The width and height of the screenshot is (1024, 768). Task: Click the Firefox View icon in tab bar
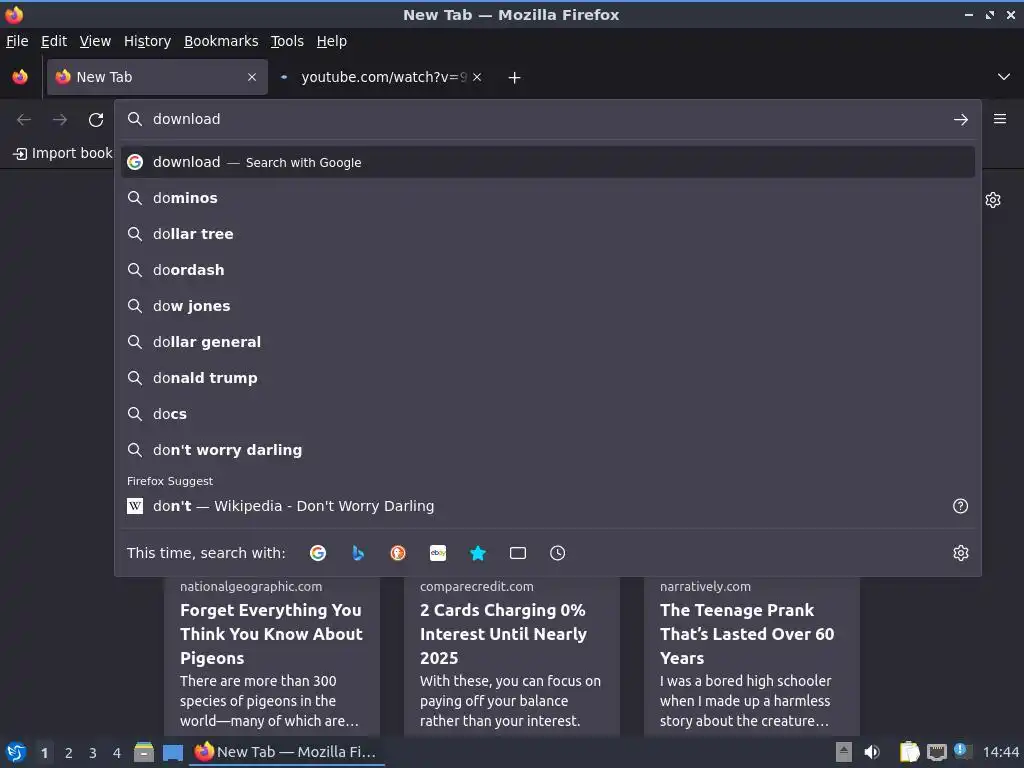[20, 77]
